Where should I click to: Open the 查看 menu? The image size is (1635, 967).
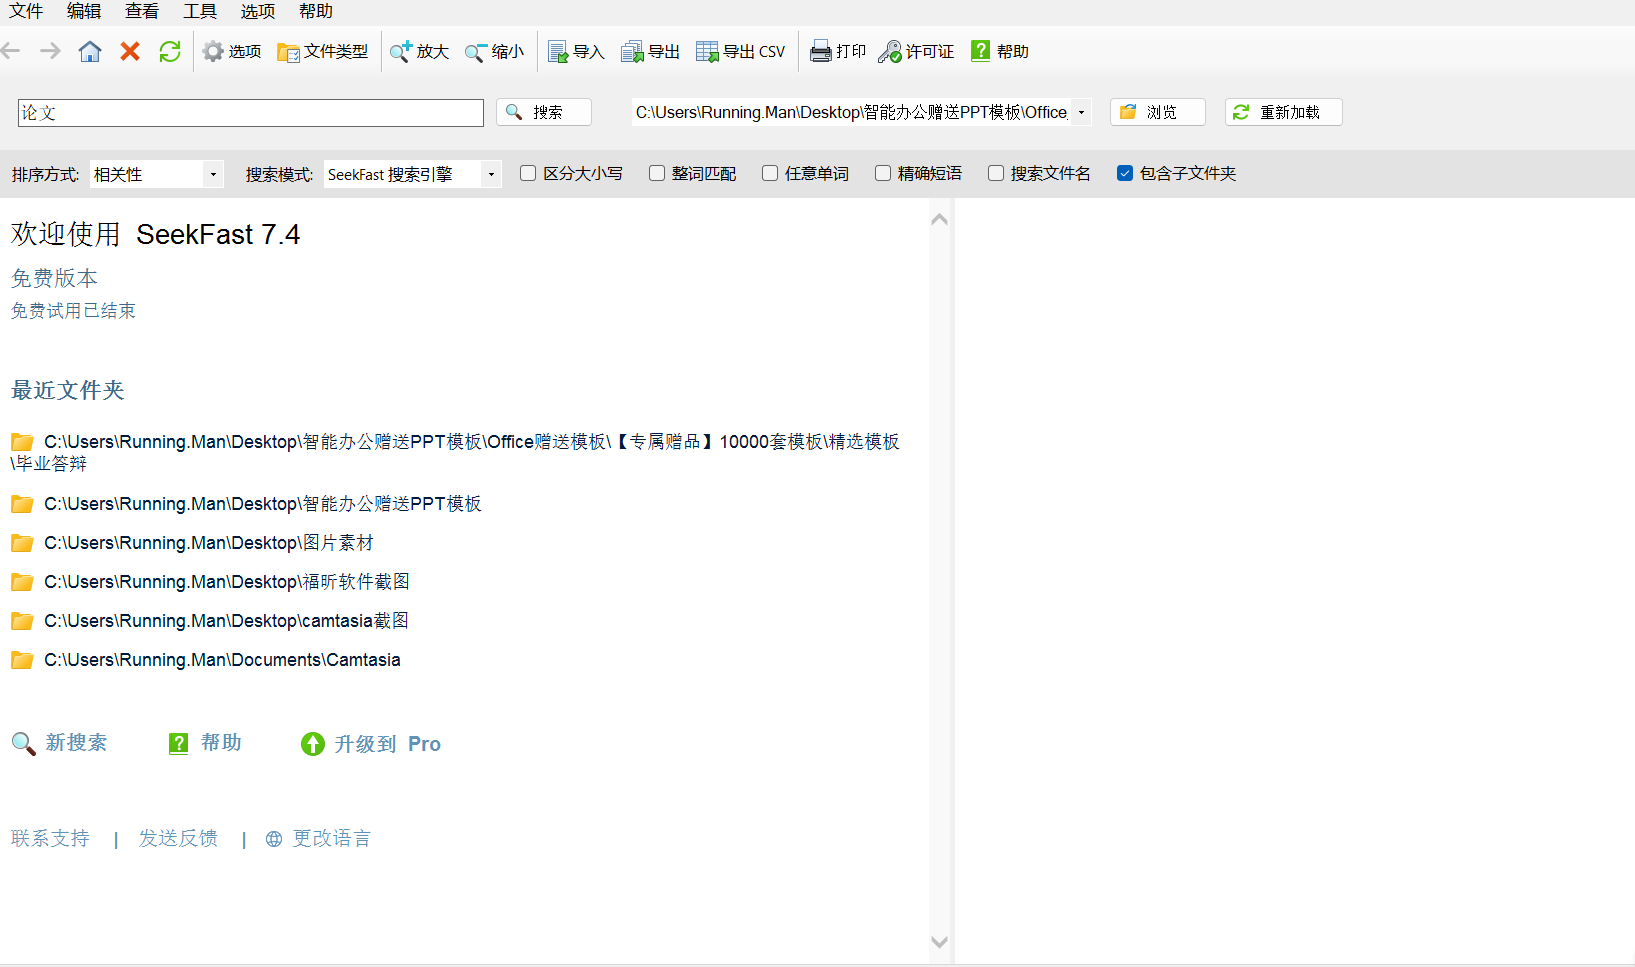tap(142, 11)
